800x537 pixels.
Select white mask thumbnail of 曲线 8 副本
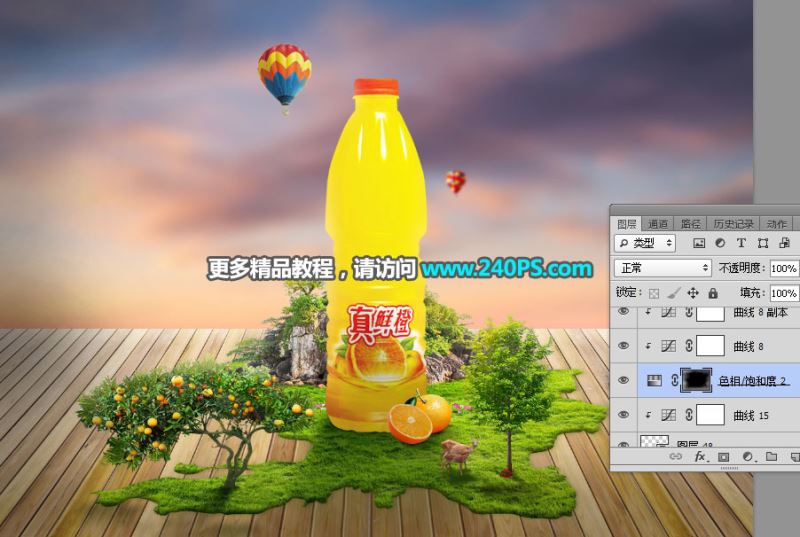point(710,314)
